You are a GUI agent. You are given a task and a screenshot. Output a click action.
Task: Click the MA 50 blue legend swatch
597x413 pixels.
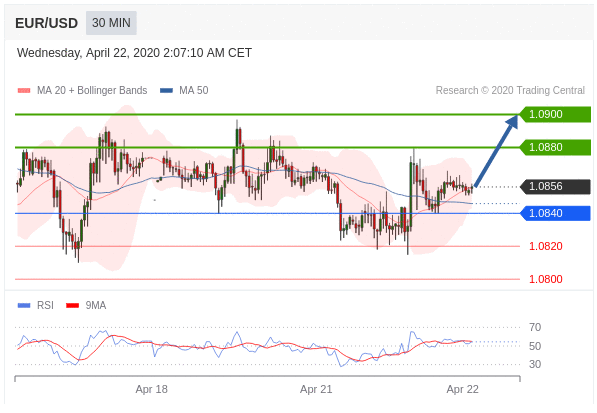(x=166, y=91)
